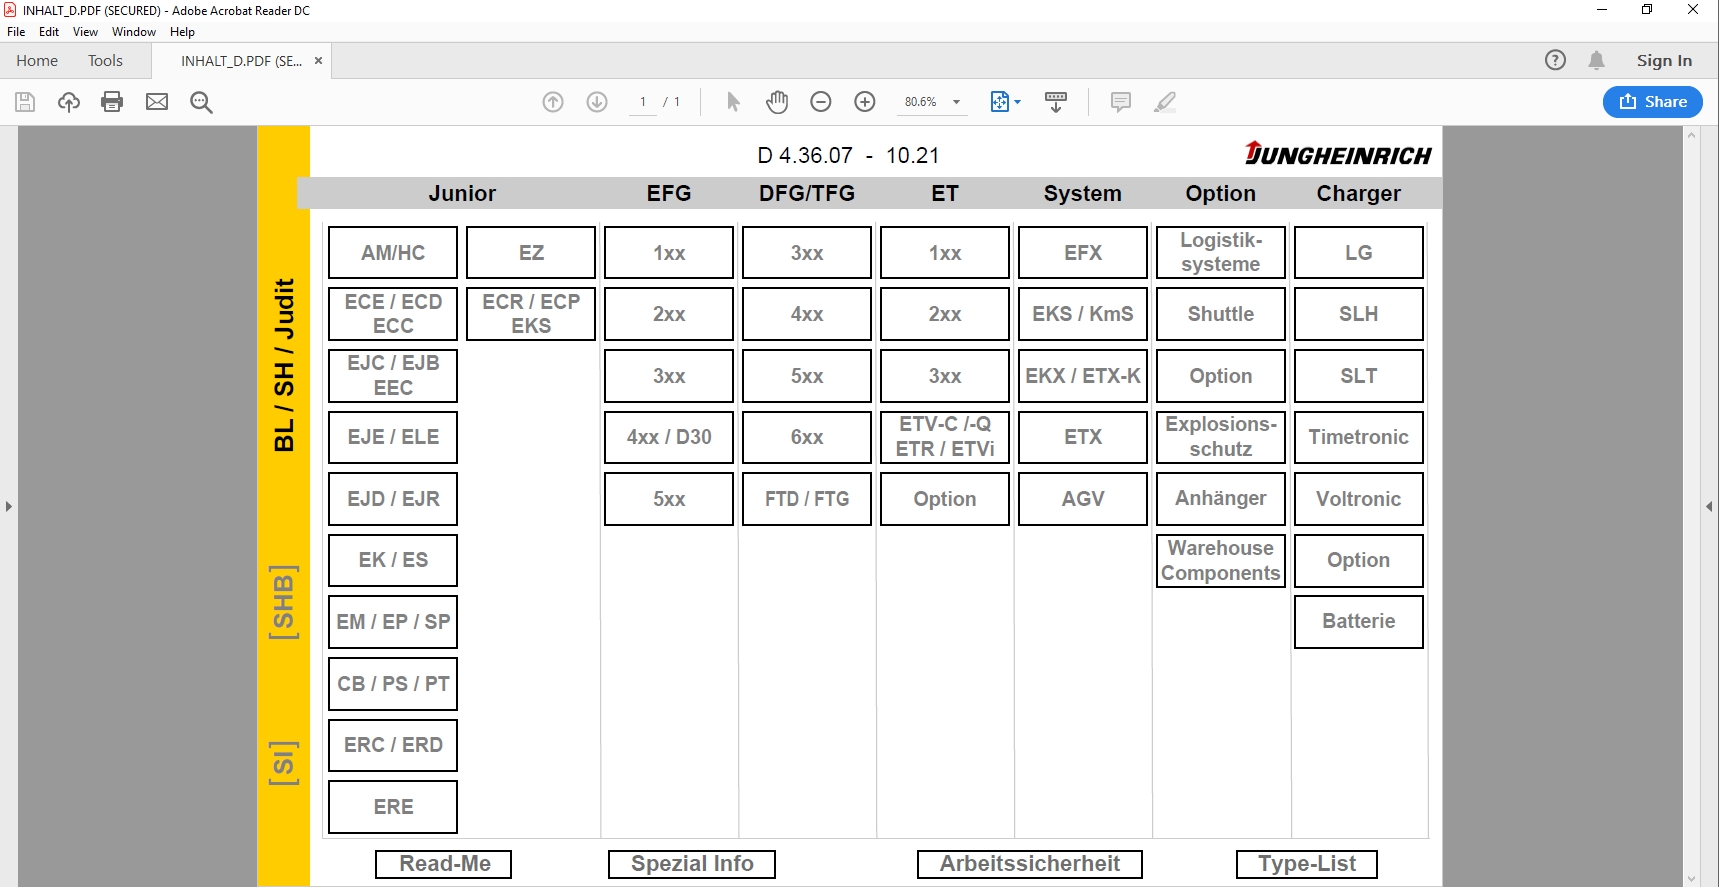The width and height of the screenshot is (1719, 887).
Task: Zoom in with plus icon
Action: [x=865, y=102]
